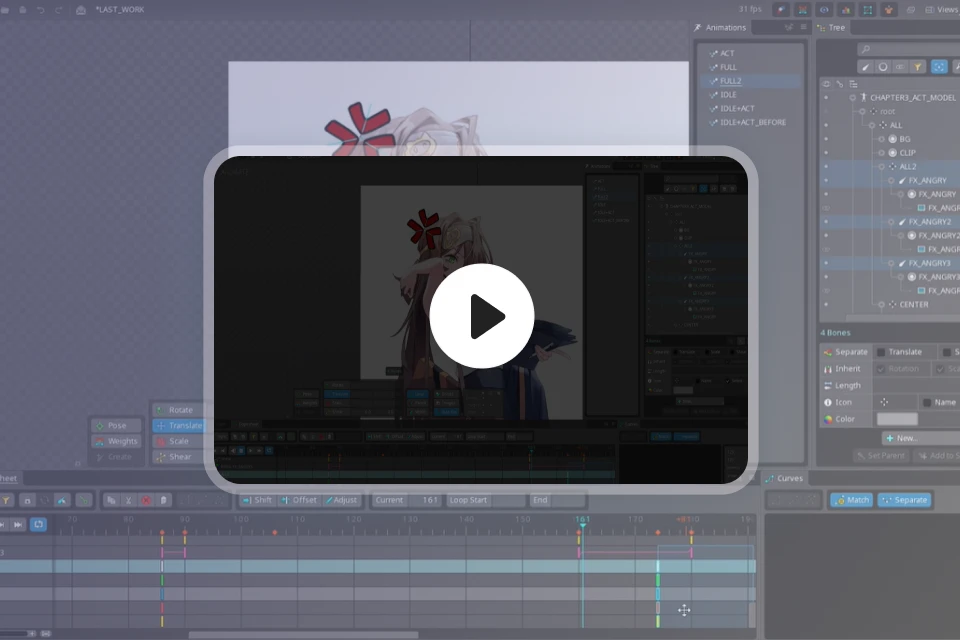The height and width of the screenshot is (640, 960).
Task: Click the orange figure icon in top toolbar
Action: point(889,9)
